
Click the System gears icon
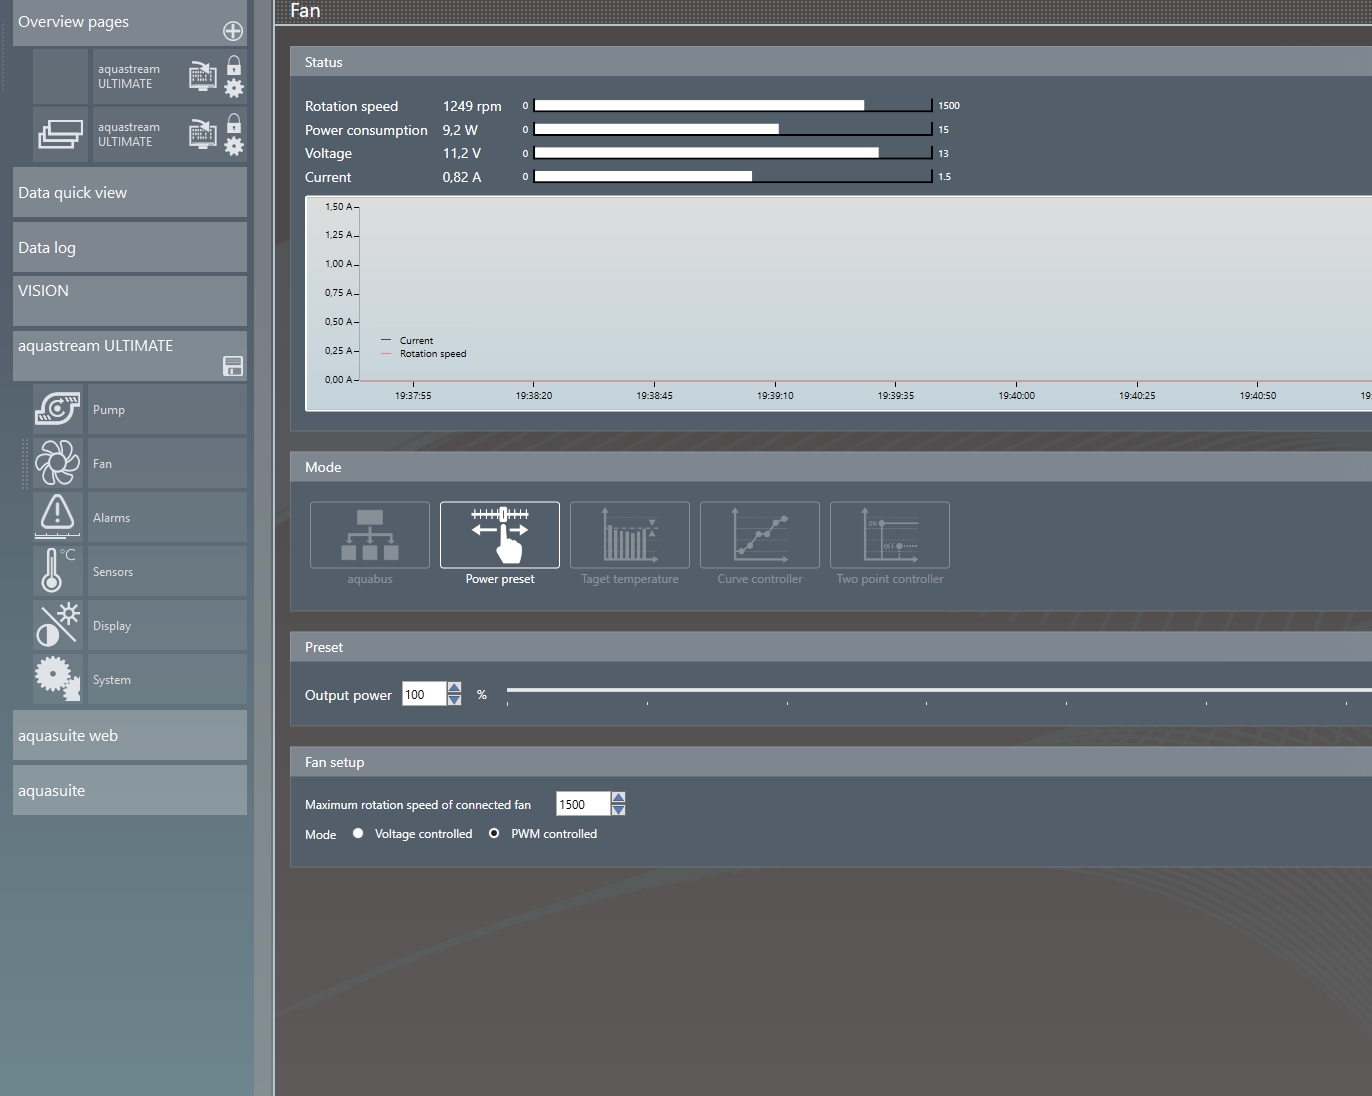point(58,679)
